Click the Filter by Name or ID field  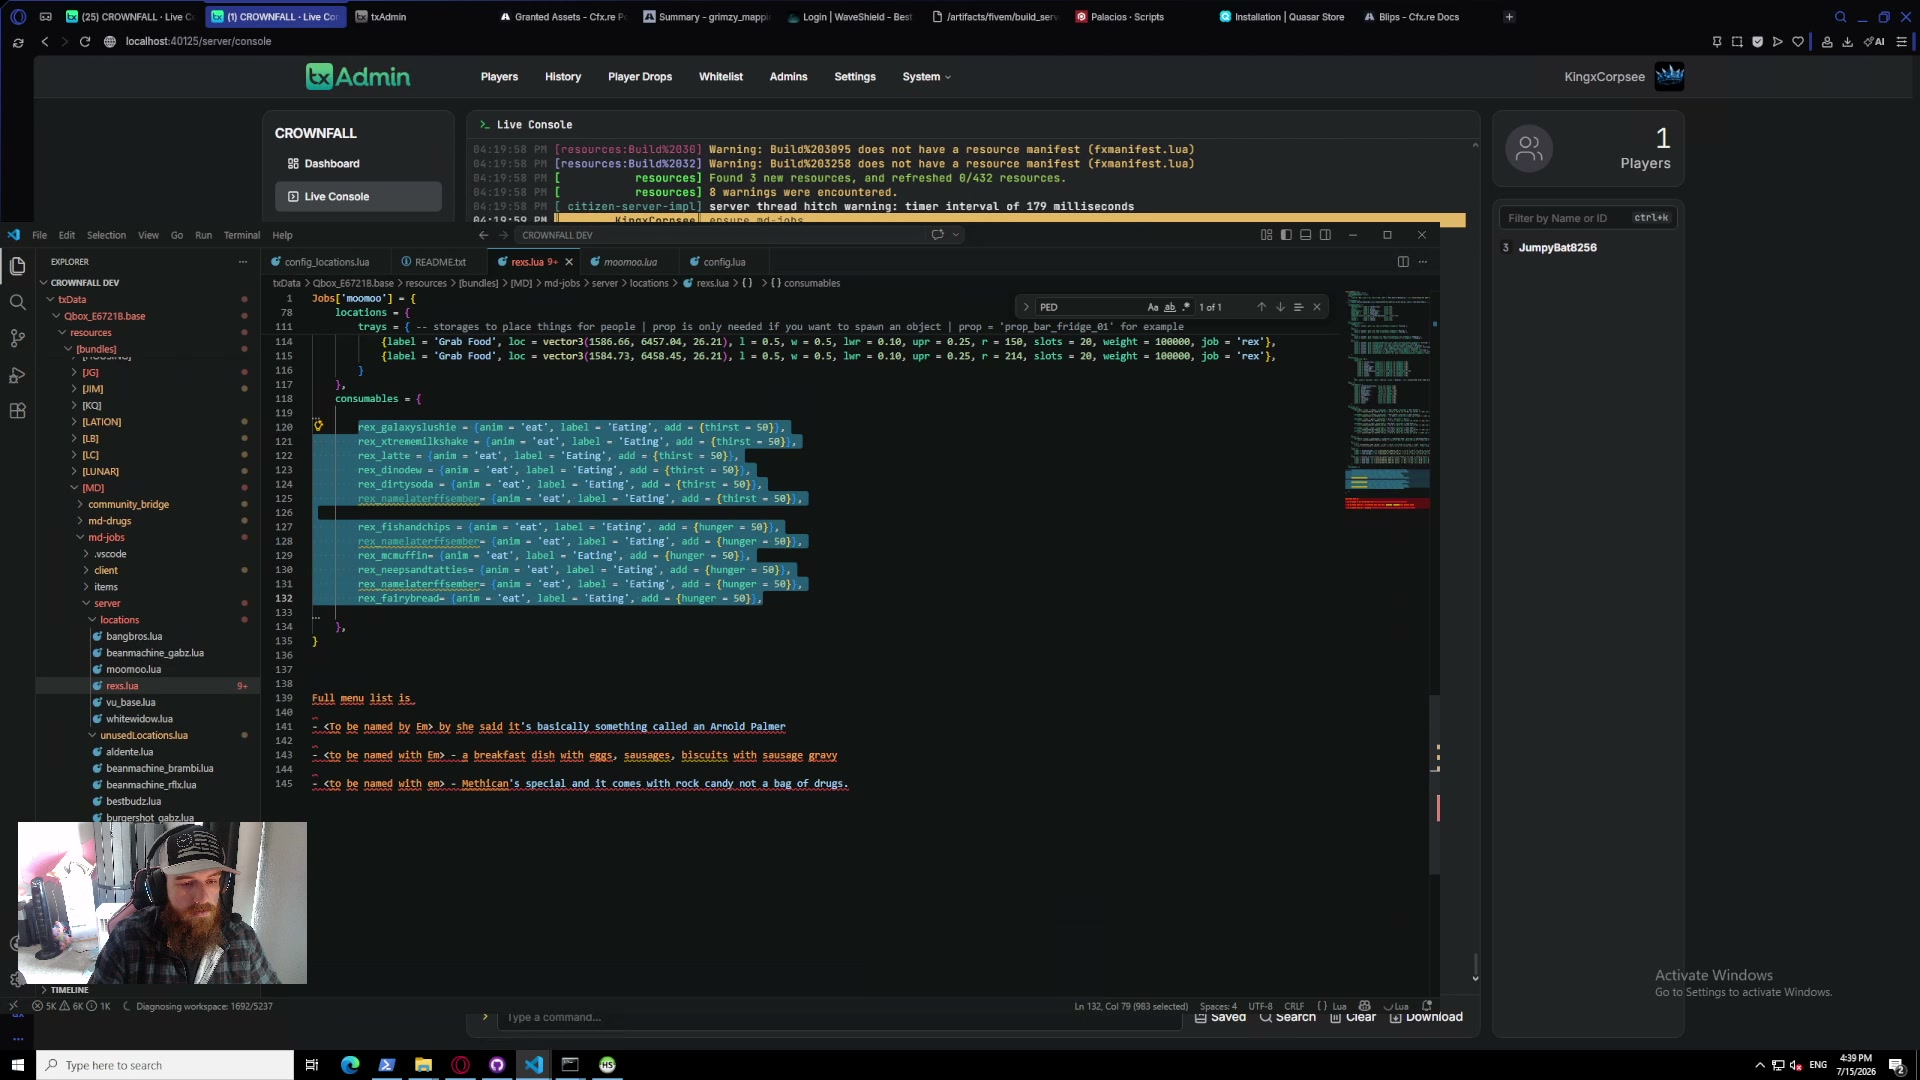point(1588,218)
